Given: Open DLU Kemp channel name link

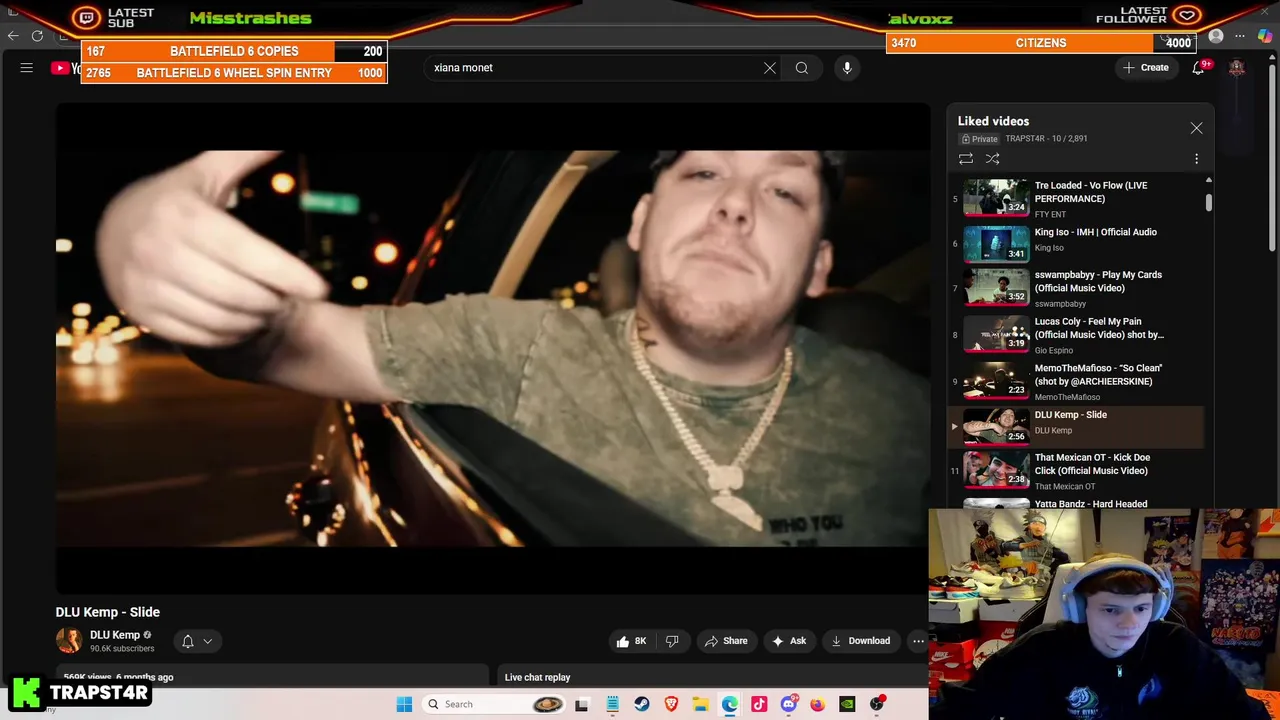Looking at the screenshot, I should [x=115, y=635].
